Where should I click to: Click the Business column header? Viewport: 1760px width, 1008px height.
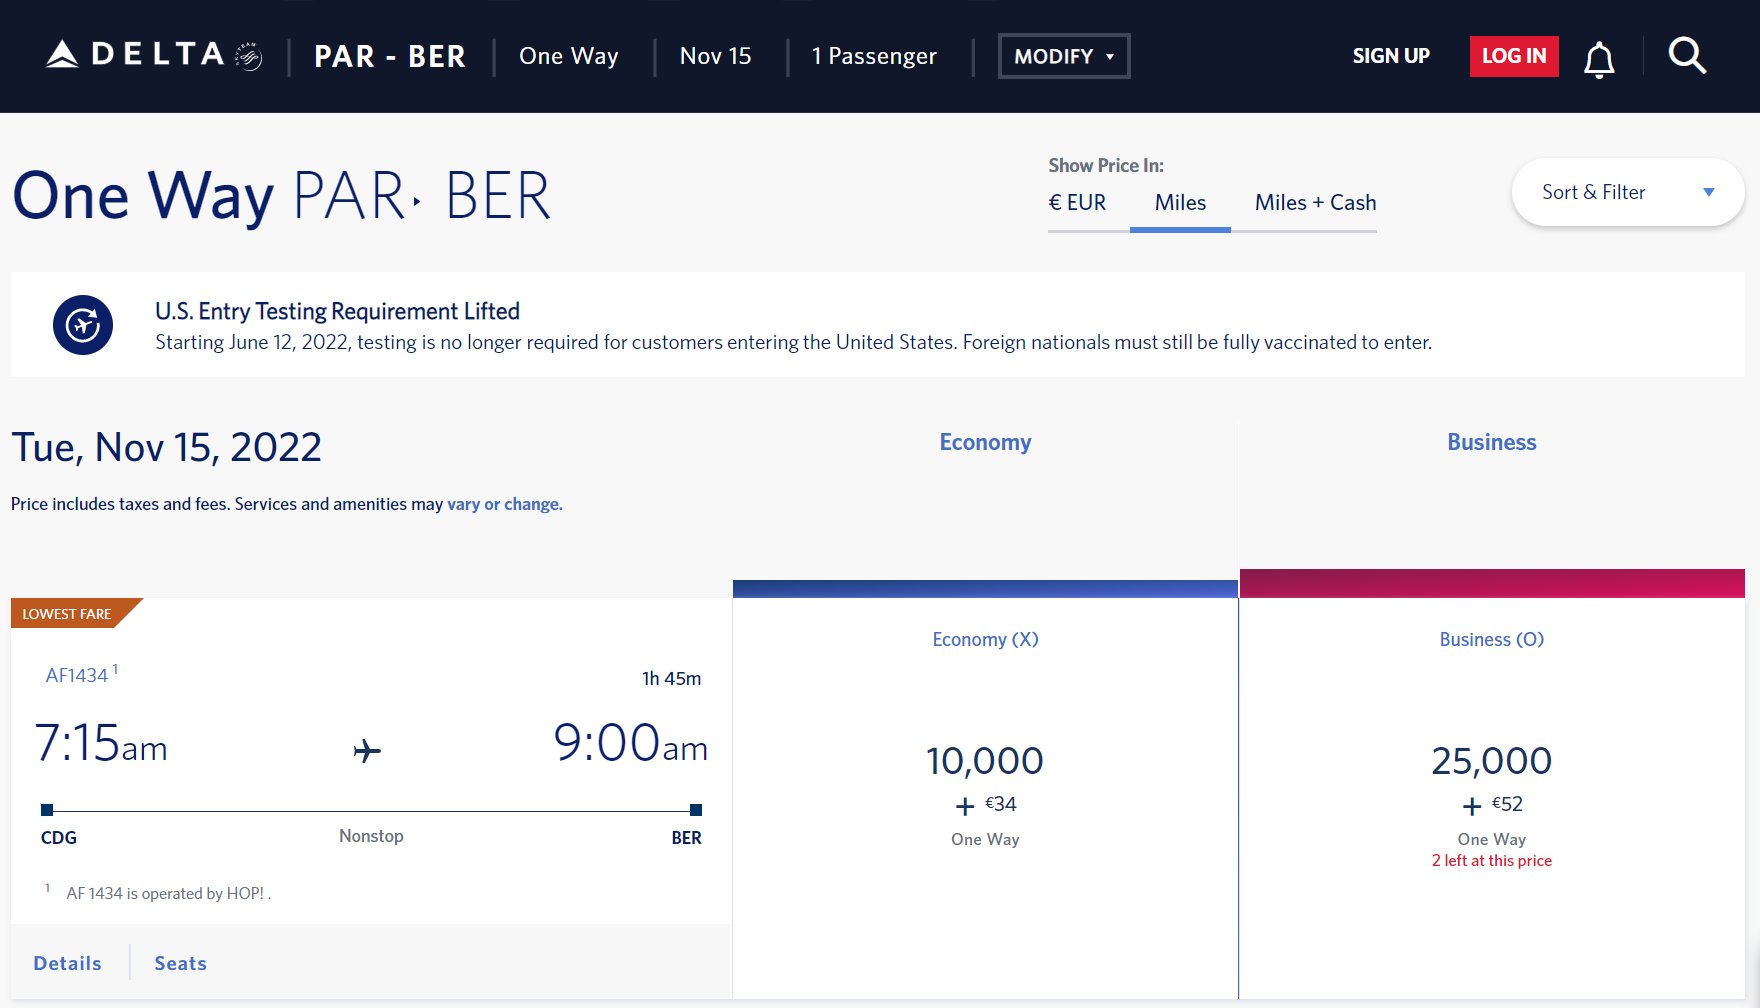[1492, 442]
